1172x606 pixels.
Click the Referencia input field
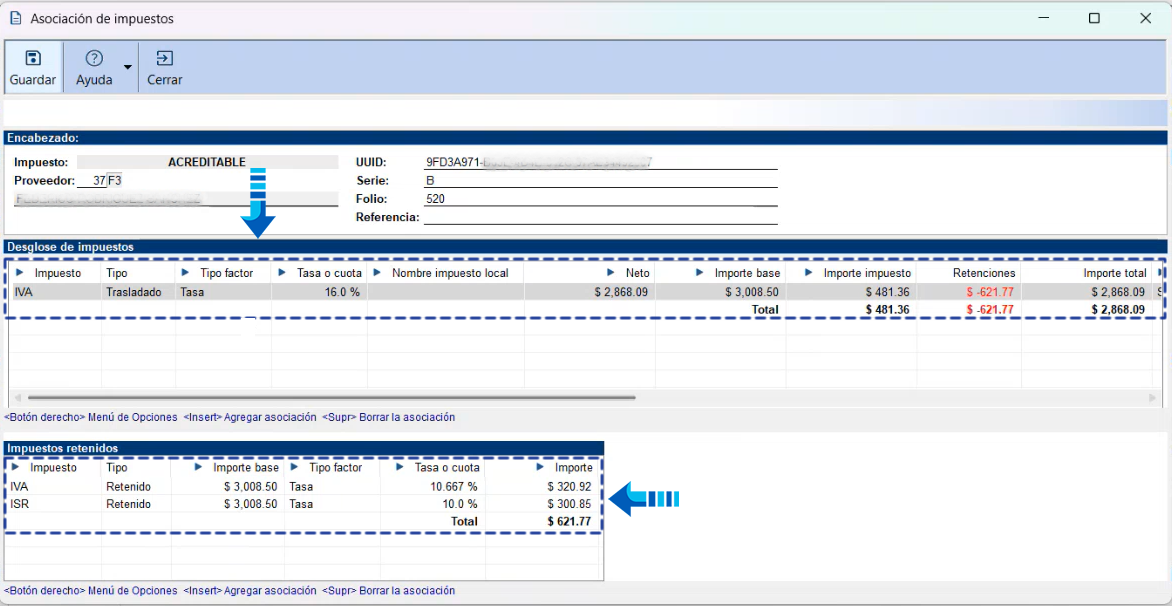click(x=600, y=217)
